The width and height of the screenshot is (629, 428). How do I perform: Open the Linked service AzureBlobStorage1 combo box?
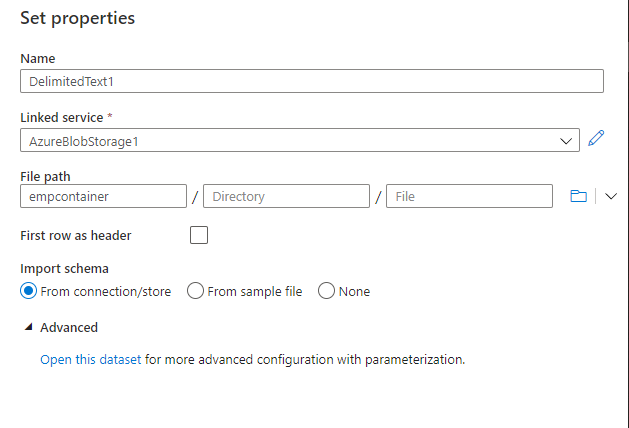tap(290, 141)
